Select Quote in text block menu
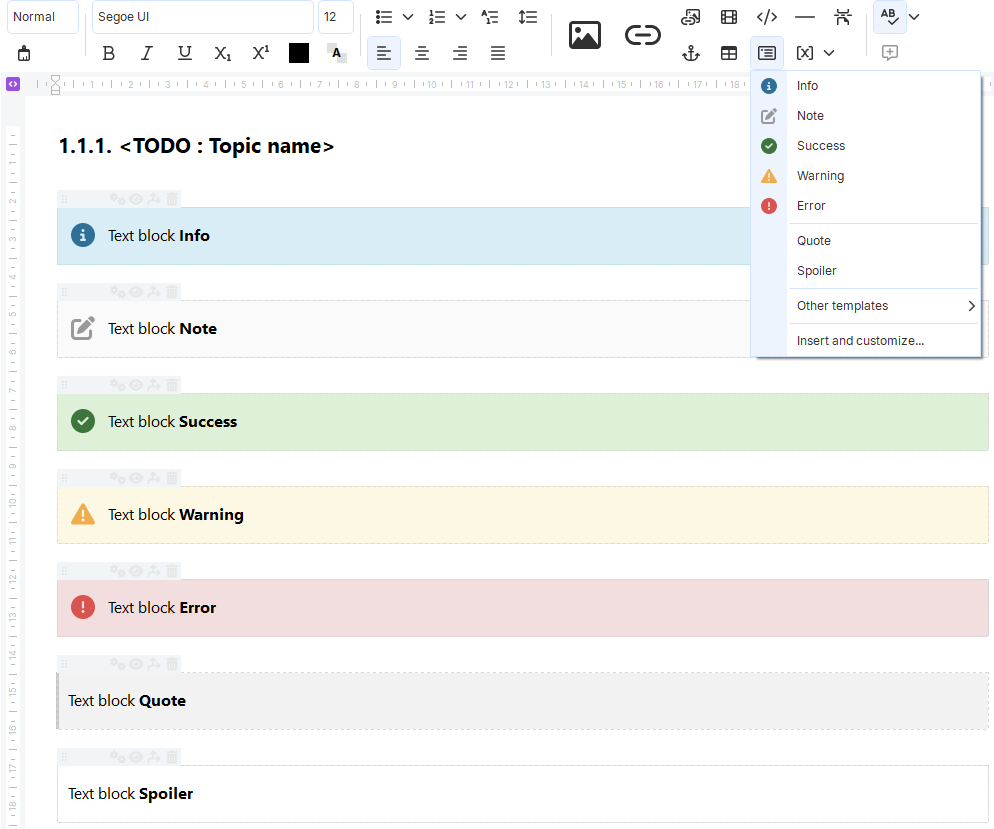994x829 pixels. (x=866, y=241)
